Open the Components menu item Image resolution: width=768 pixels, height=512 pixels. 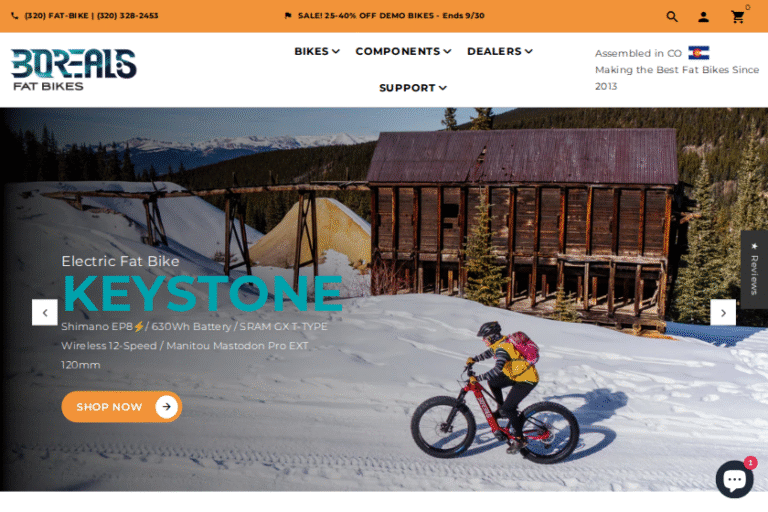click(404, 51)
